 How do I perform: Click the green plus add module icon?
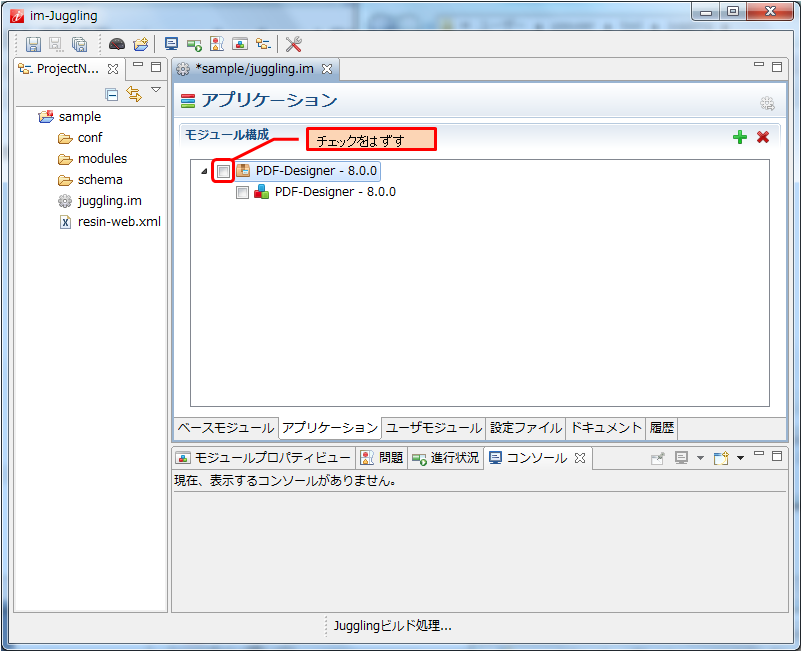pyautogui.click(x=740, y=137)
